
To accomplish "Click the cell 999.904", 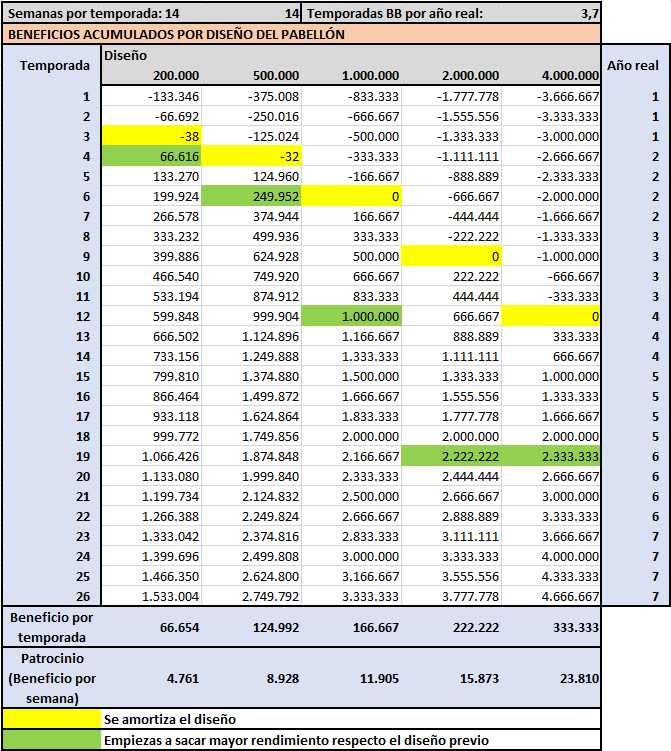I will point(252,317).
